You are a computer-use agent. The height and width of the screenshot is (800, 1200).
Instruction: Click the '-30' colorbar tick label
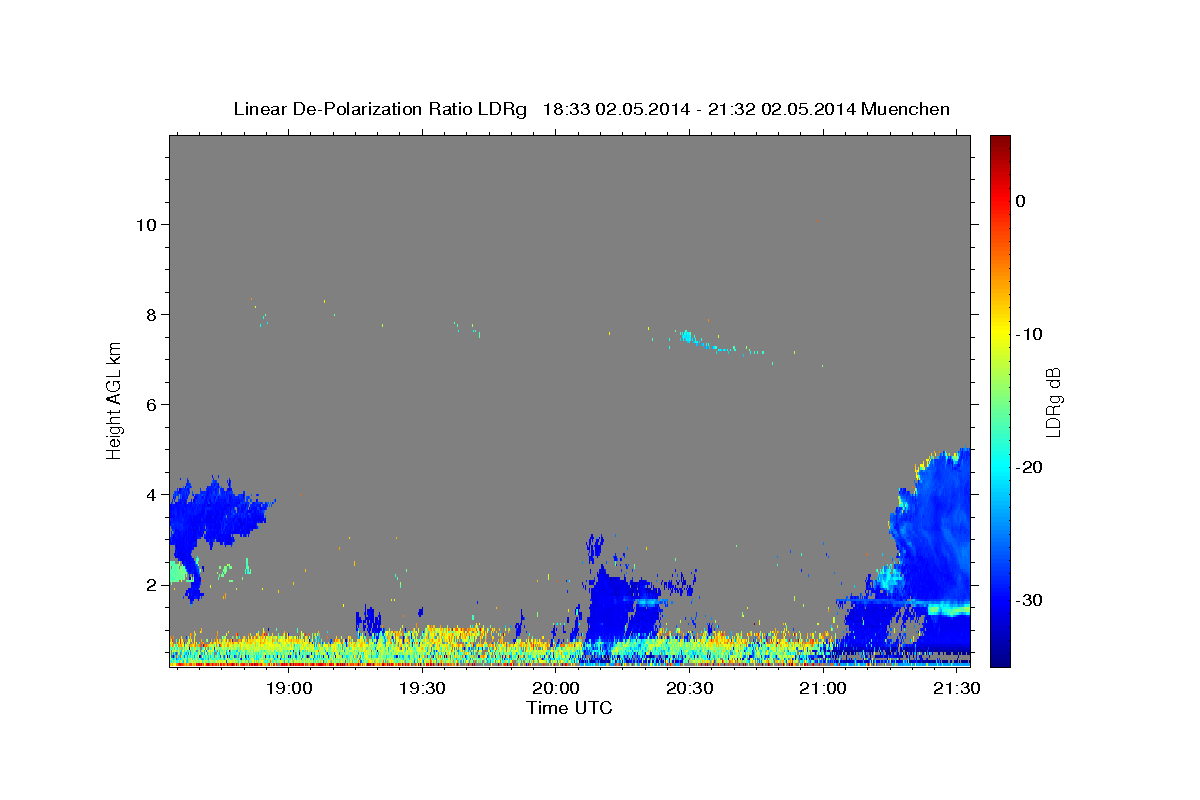pos(1030,600)
